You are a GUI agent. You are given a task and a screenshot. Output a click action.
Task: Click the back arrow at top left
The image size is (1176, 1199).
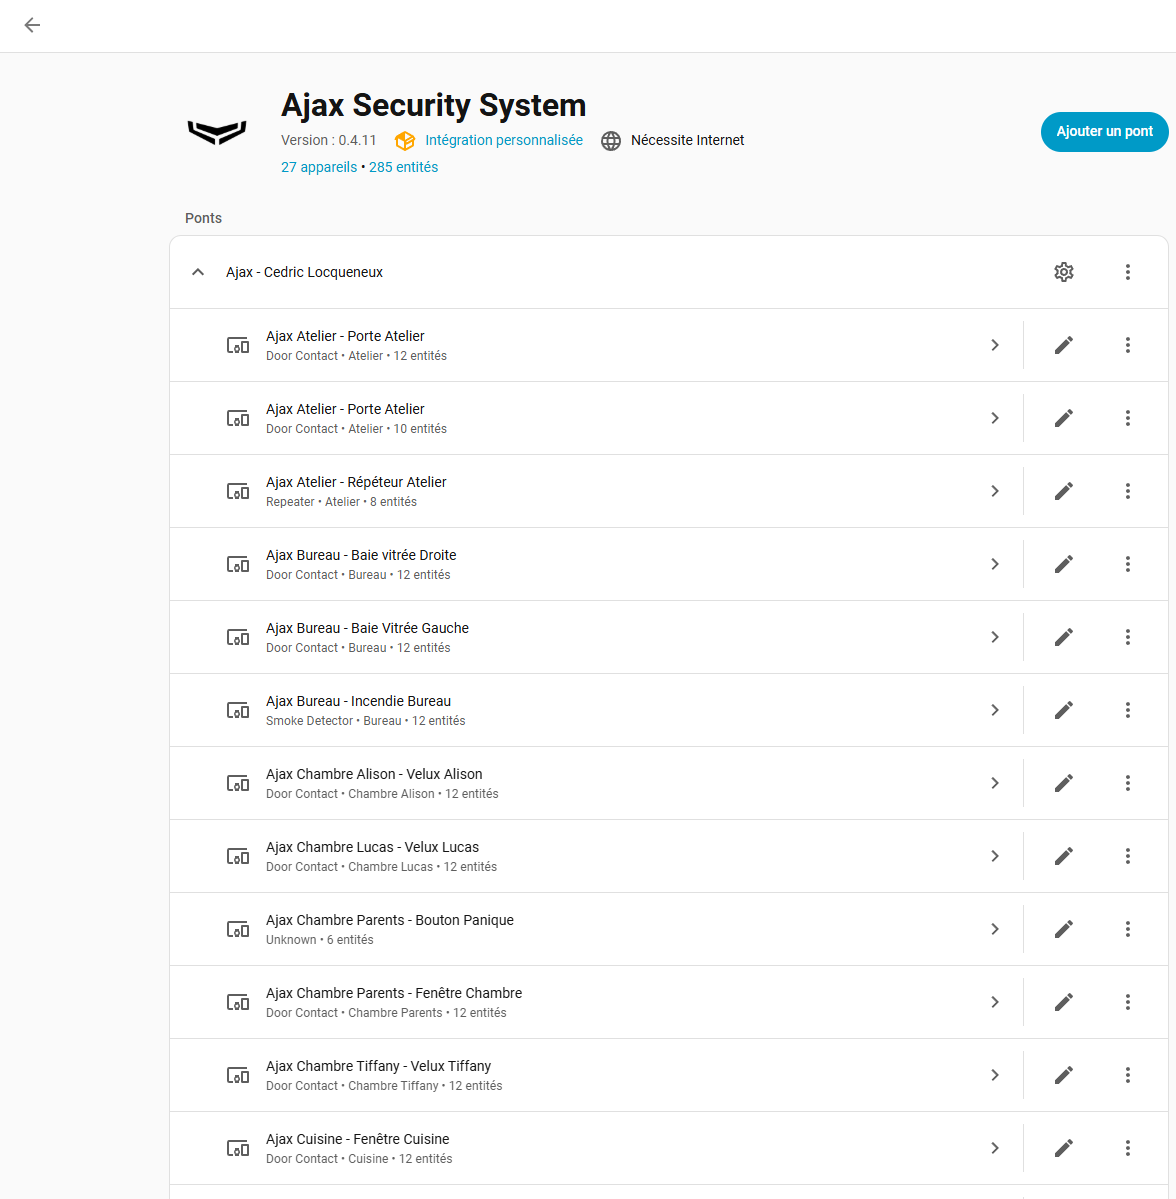point(31,25)
